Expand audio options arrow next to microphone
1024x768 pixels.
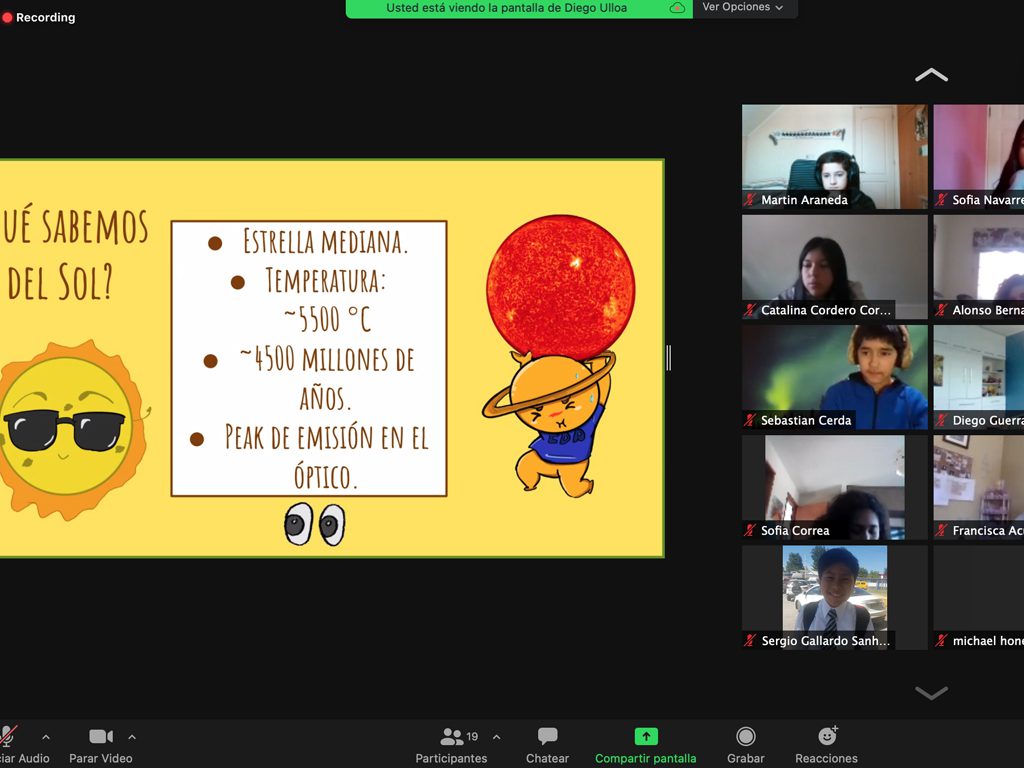pos(45,737)
